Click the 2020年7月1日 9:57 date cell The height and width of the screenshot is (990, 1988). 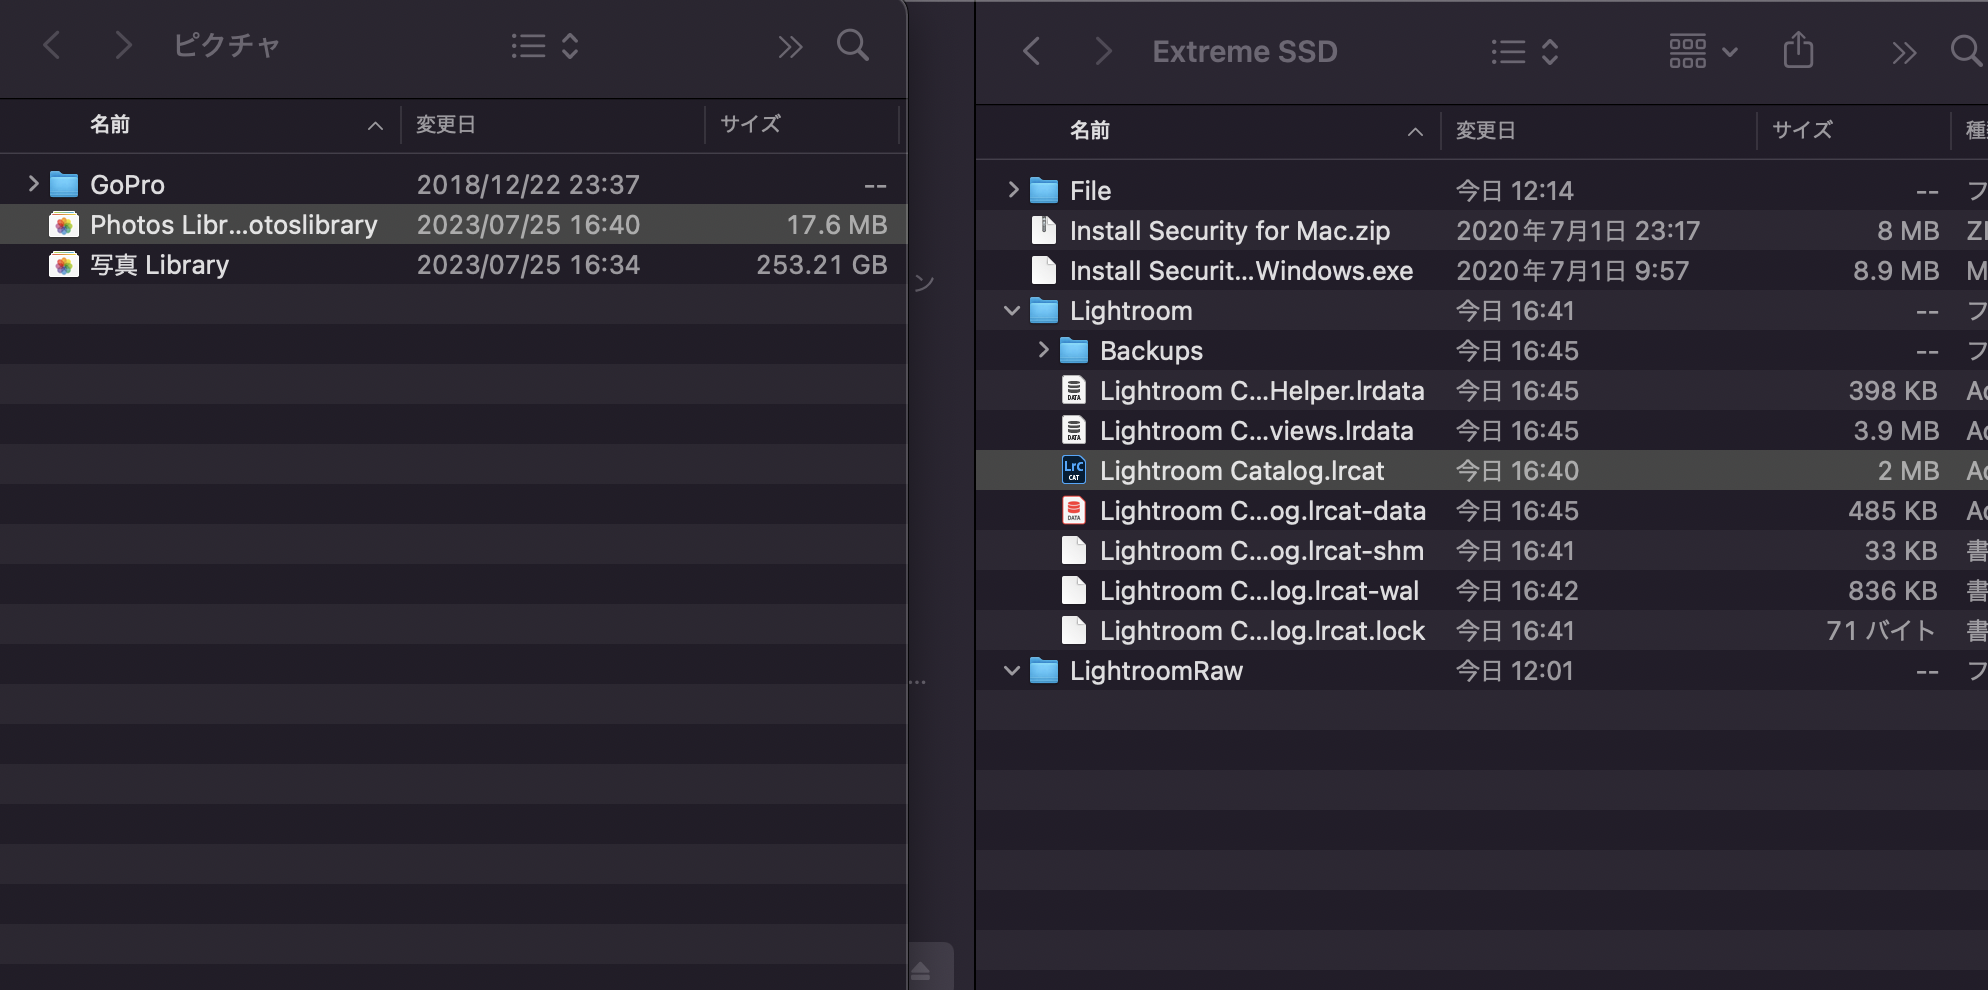[x=1572, y=271]
